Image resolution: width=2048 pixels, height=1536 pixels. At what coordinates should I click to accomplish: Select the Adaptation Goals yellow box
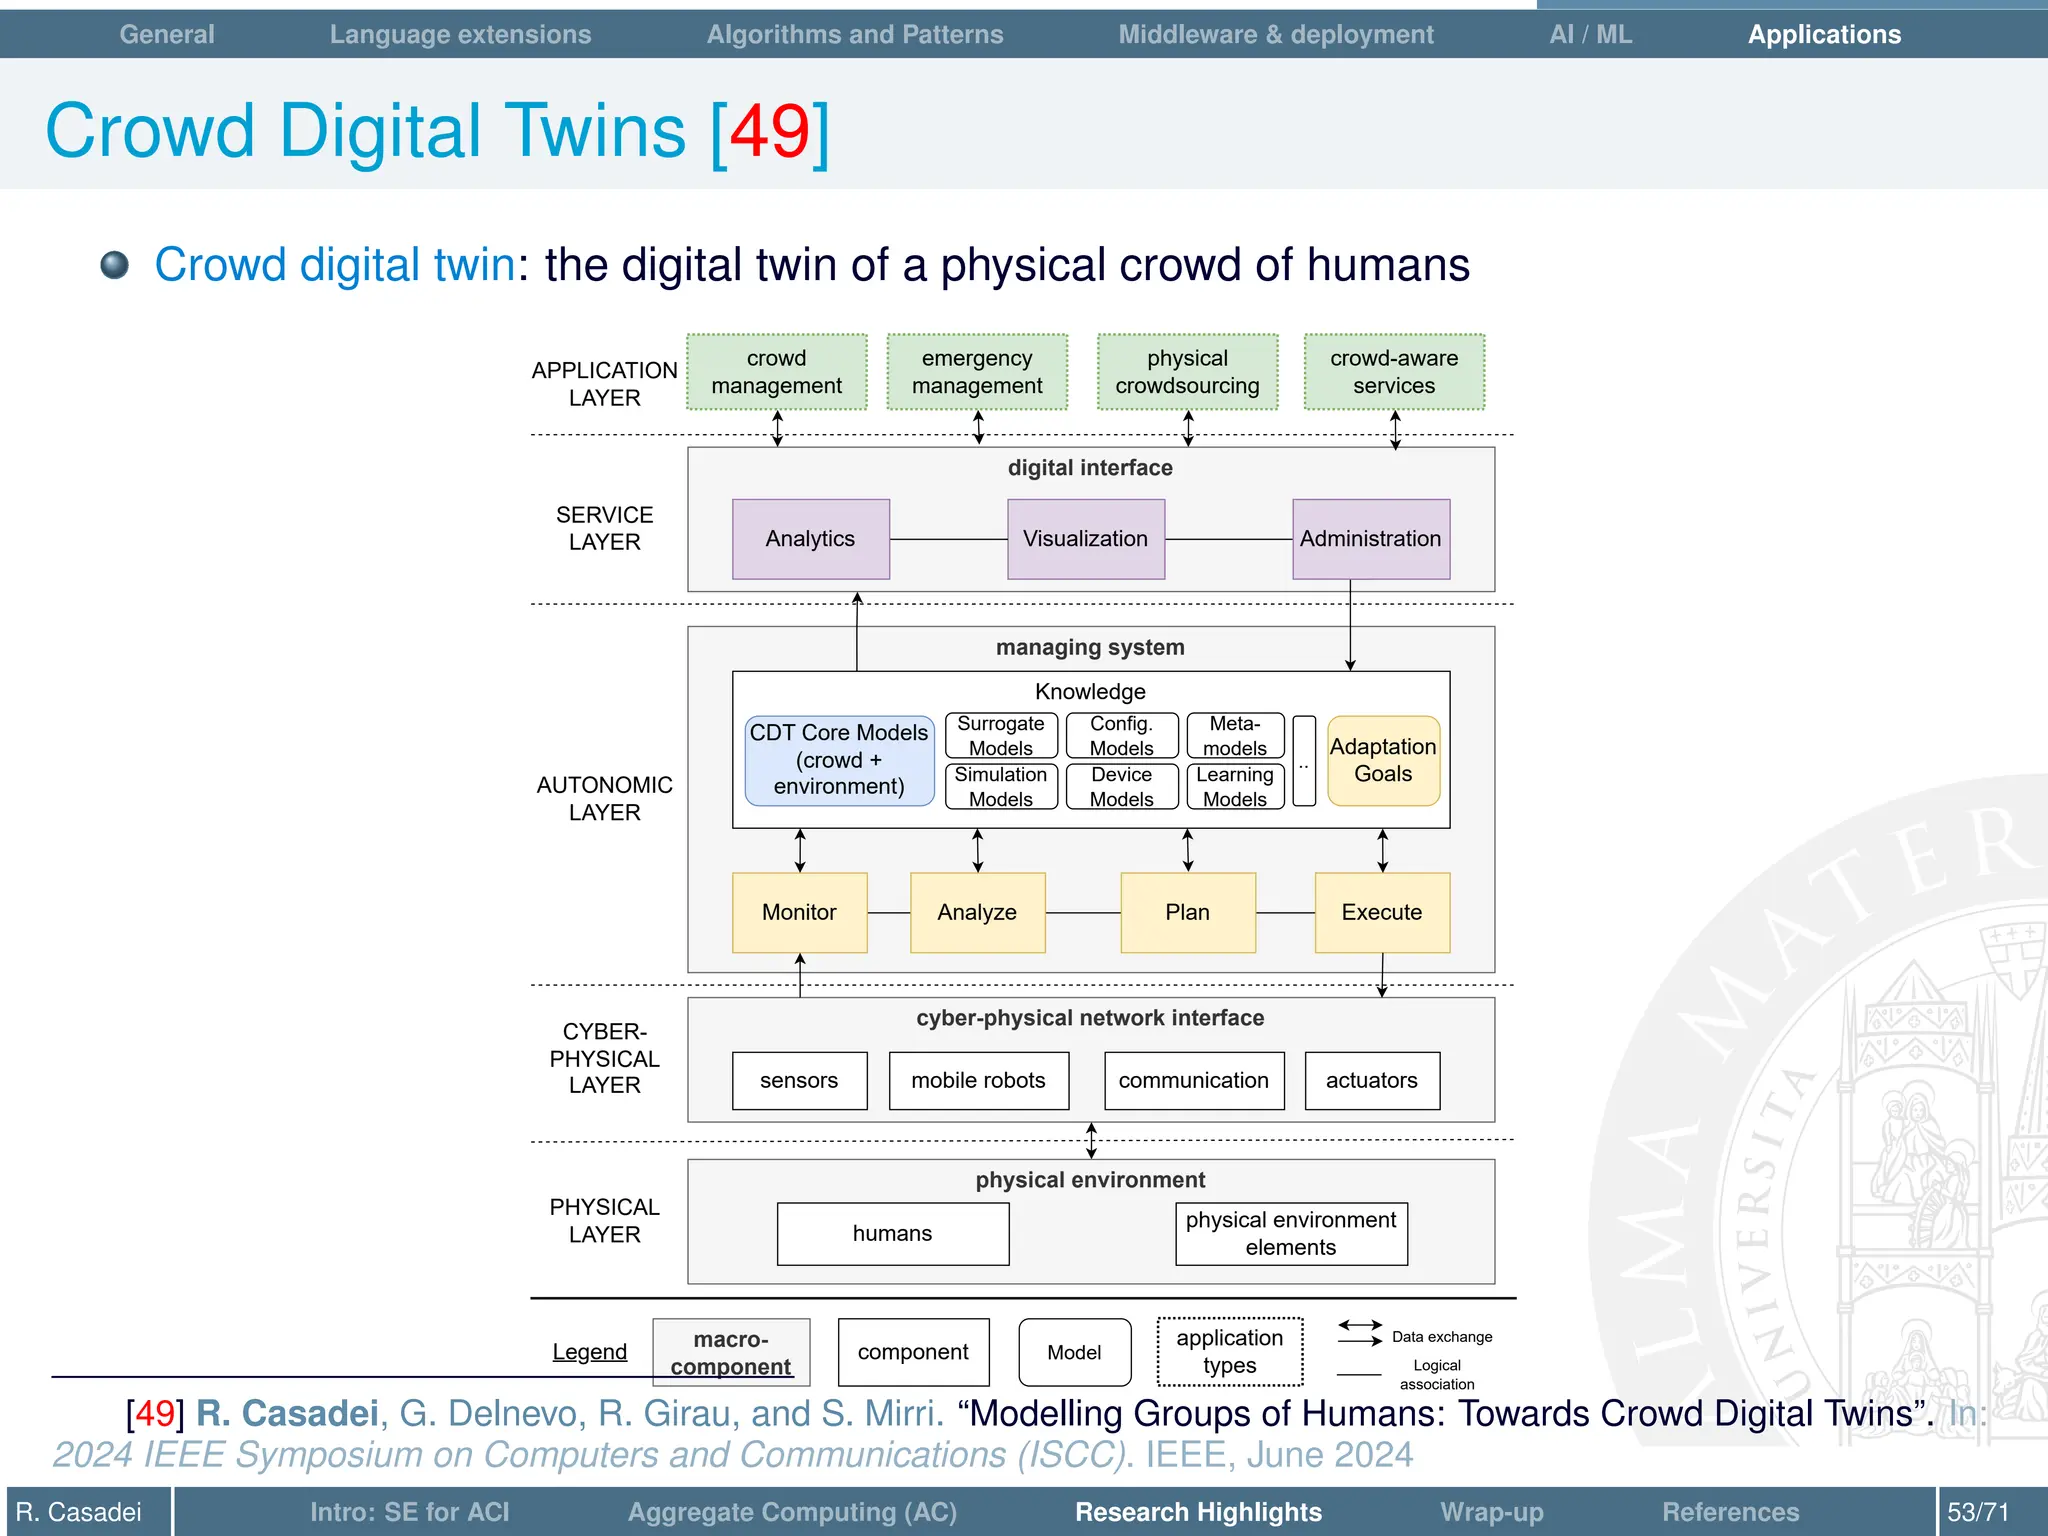(1382, 760)
